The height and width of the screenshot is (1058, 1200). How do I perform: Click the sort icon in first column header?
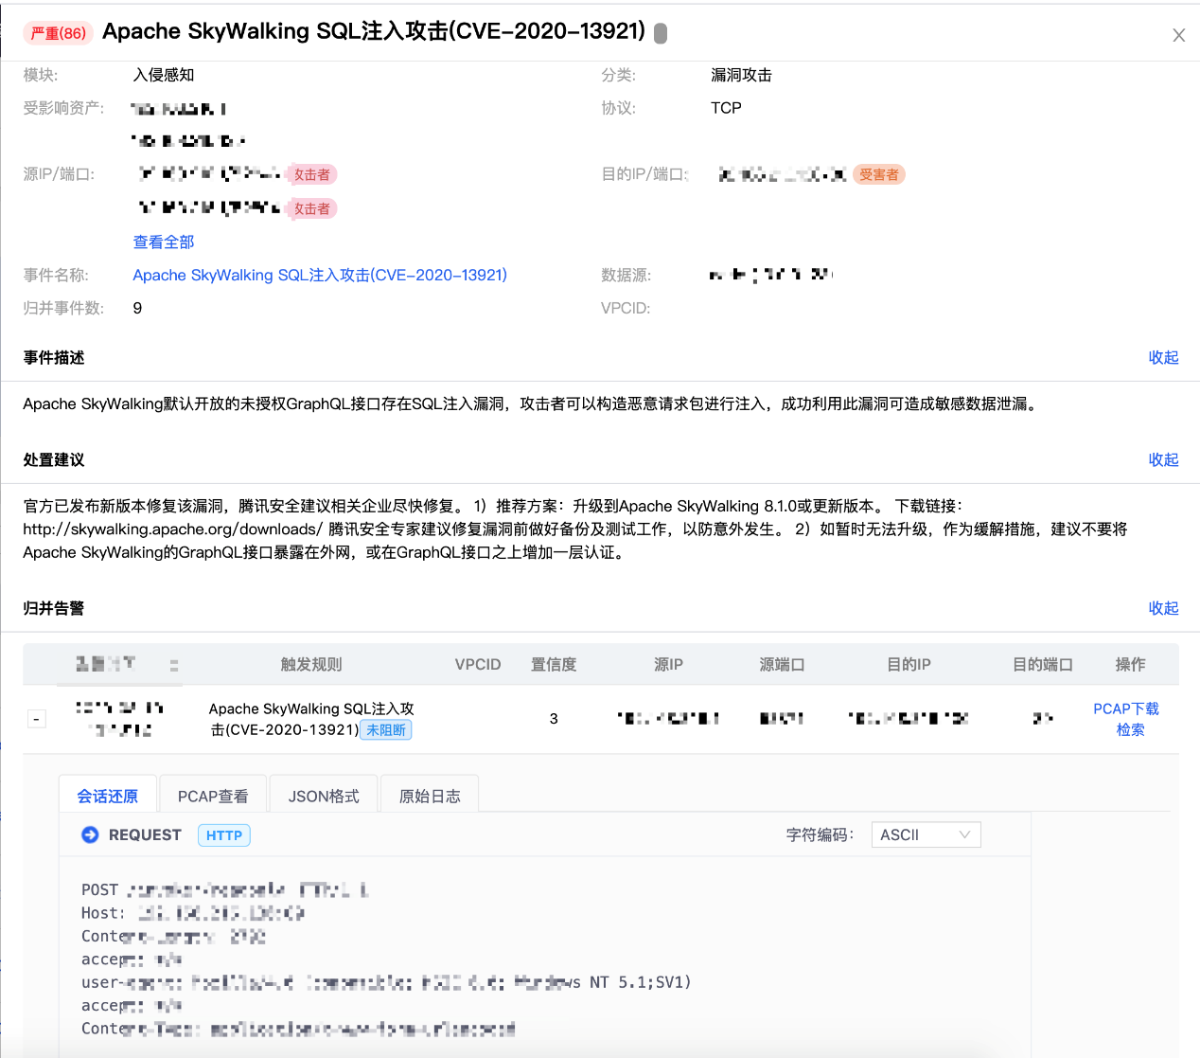[x=174, y=665]
